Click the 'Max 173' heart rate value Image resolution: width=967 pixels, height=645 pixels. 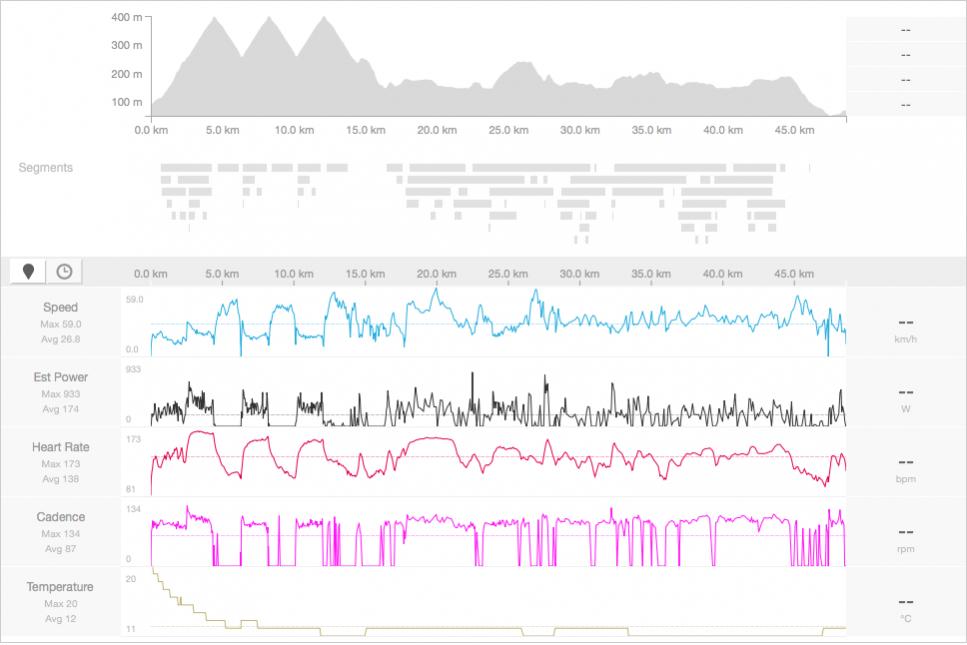pos(60,464)
